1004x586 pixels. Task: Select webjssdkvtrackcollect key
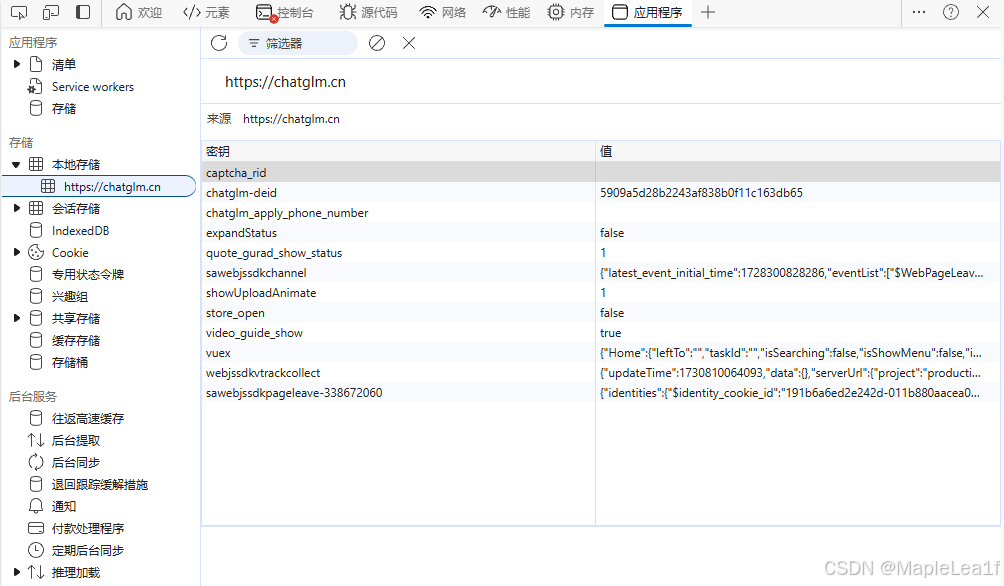coord(263,373)
